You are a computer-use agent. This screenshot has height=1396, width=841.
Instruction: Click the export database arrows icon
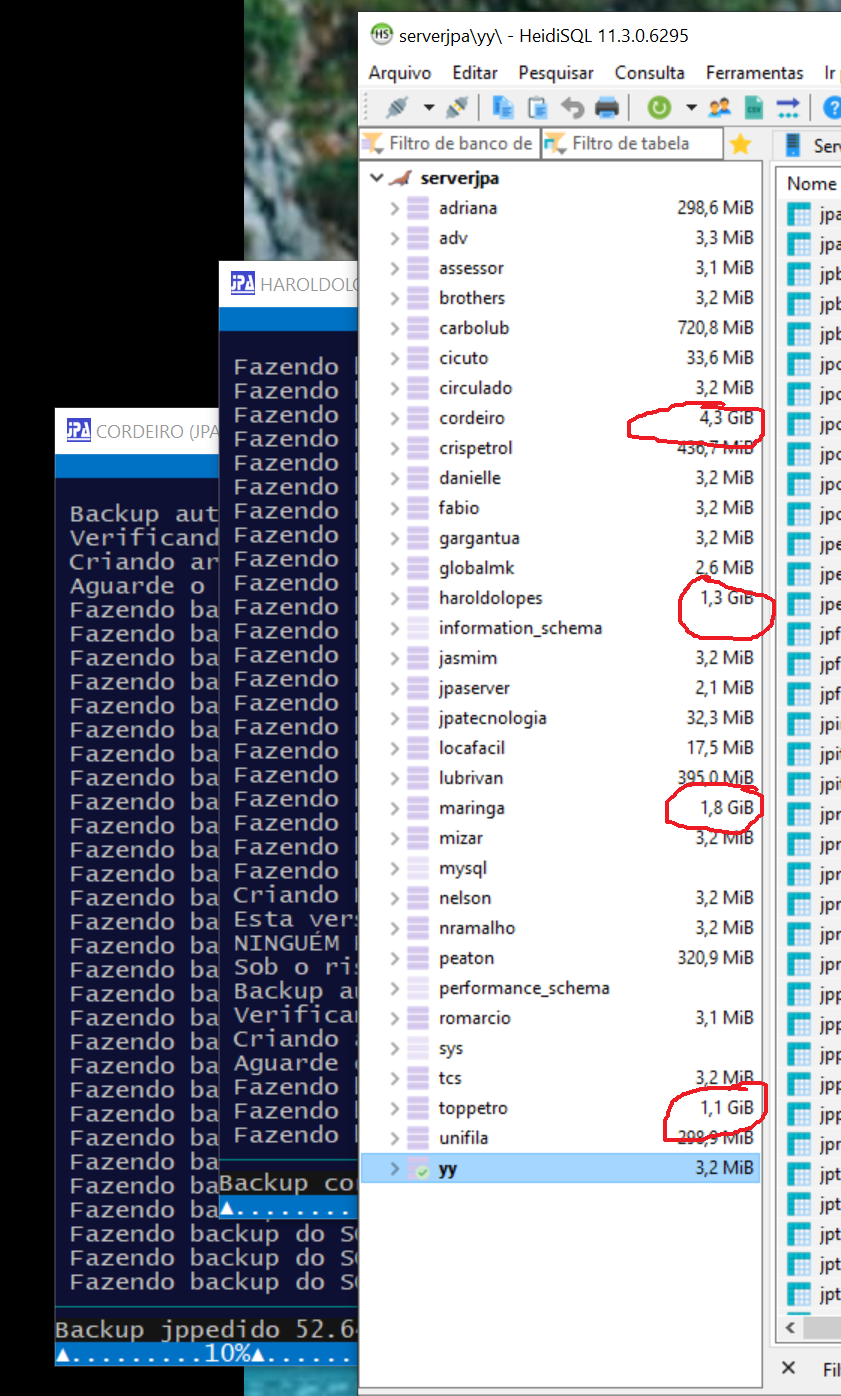point(788,107)
